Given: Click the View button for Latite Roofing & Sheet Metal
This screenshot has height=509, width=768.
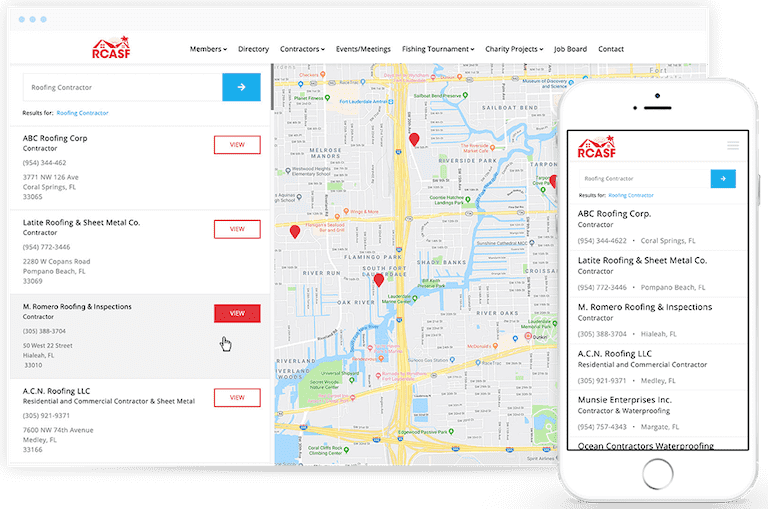Looking at the screenshot, I should 237,229.
